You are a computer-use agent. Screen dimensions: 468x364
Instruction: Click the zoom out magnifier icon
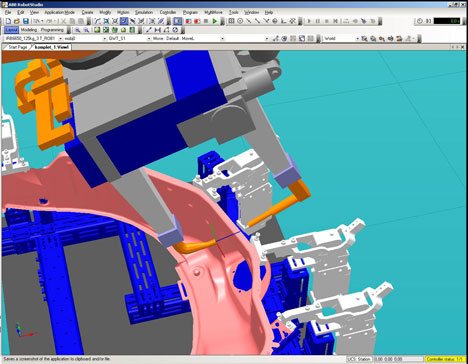[86, 30]
